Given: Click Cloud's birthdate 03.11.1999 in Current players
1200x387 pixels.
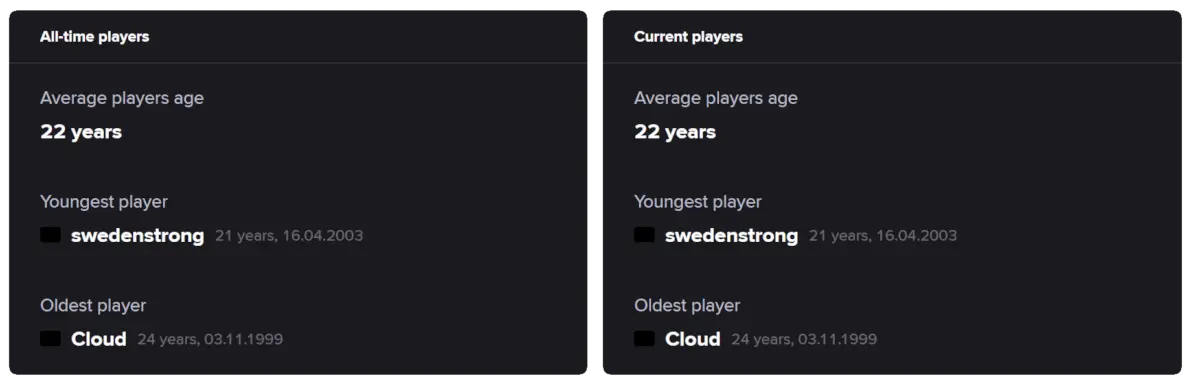Looking at the screenshot, I should (838, 339).
